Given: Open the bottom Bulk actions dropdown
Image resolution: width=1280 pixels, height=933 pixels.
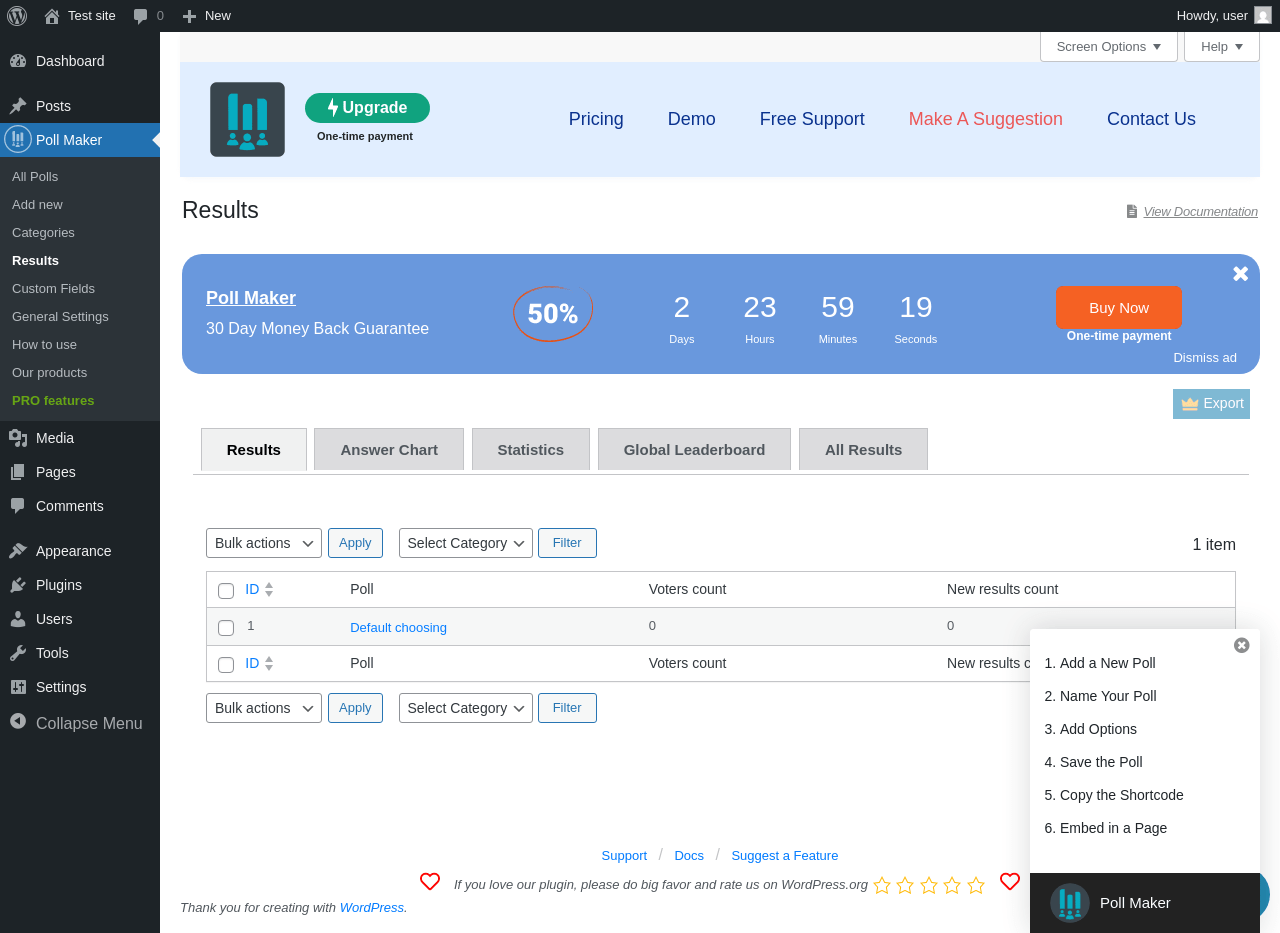Looking at the screenshot, I should [264, 708].
